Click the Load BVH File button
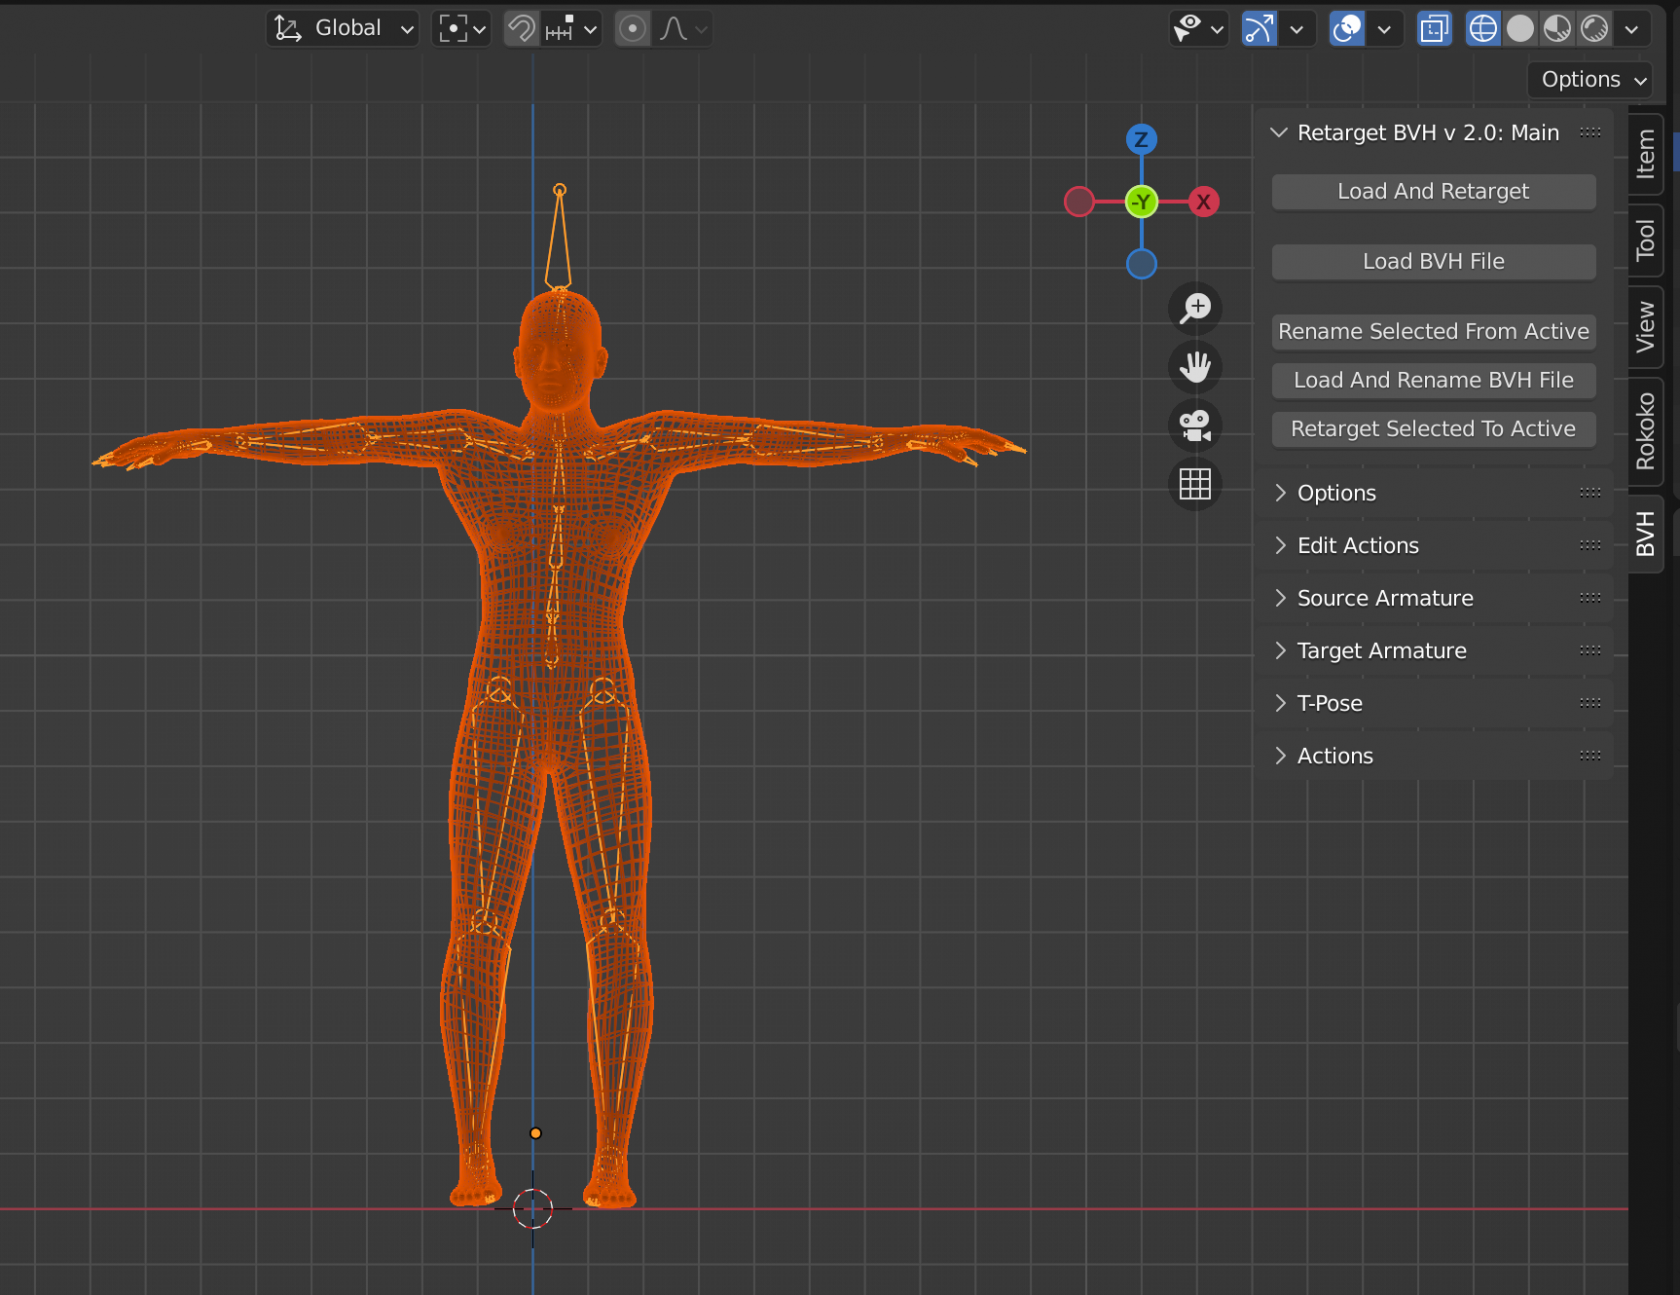The width and height of the screenshot is (1680, 1295). 1433,261
